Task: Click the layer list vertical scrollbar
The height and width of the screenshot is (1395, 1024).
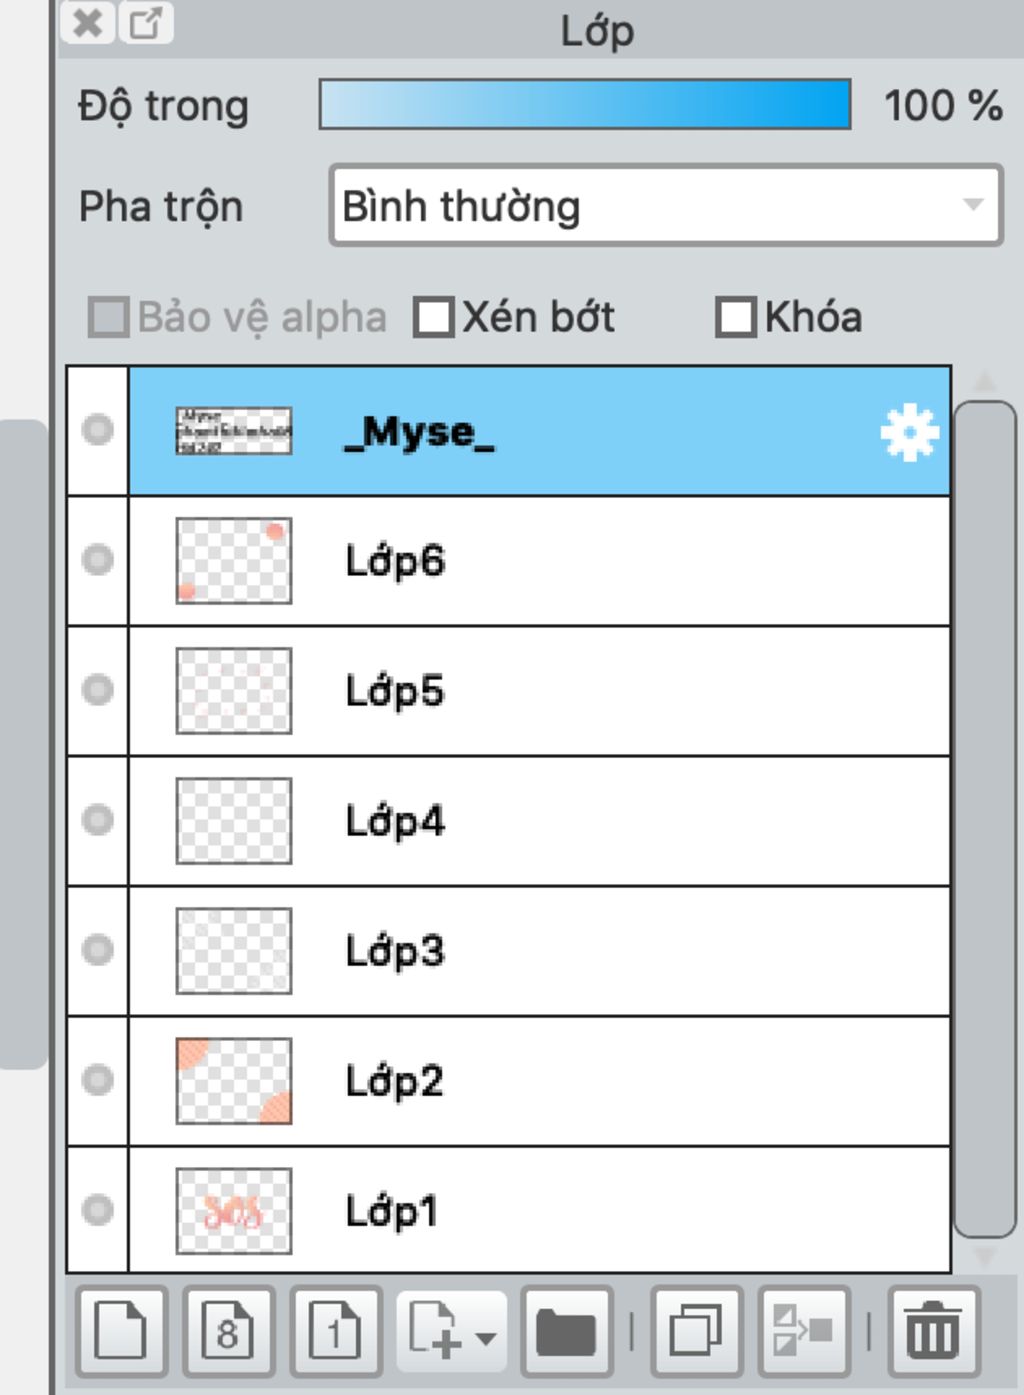Action: click(985, 819)
